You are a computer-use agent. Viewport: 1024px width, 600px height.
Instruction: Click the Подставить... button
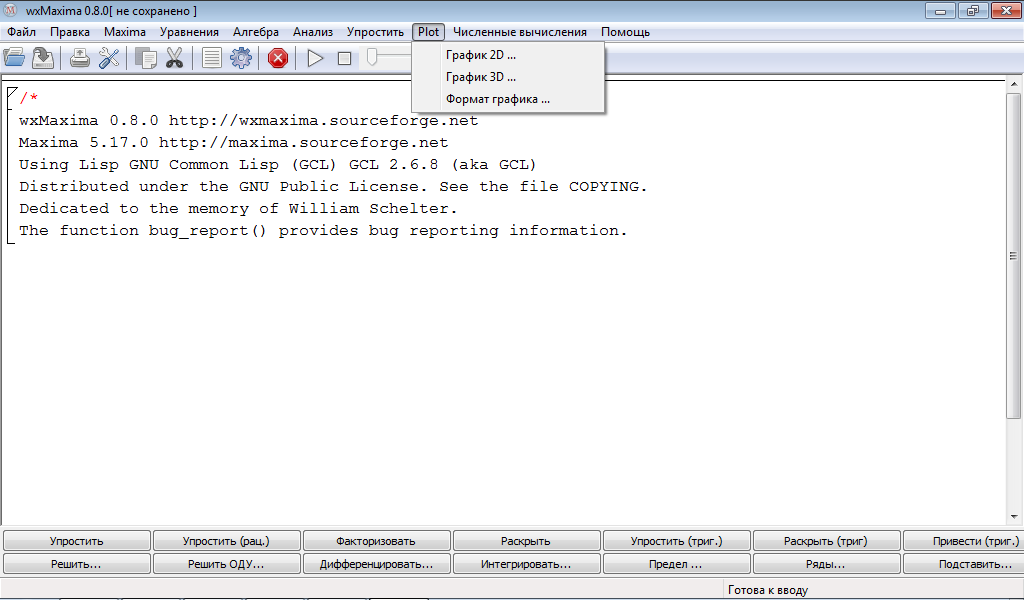tap(964, 563)
